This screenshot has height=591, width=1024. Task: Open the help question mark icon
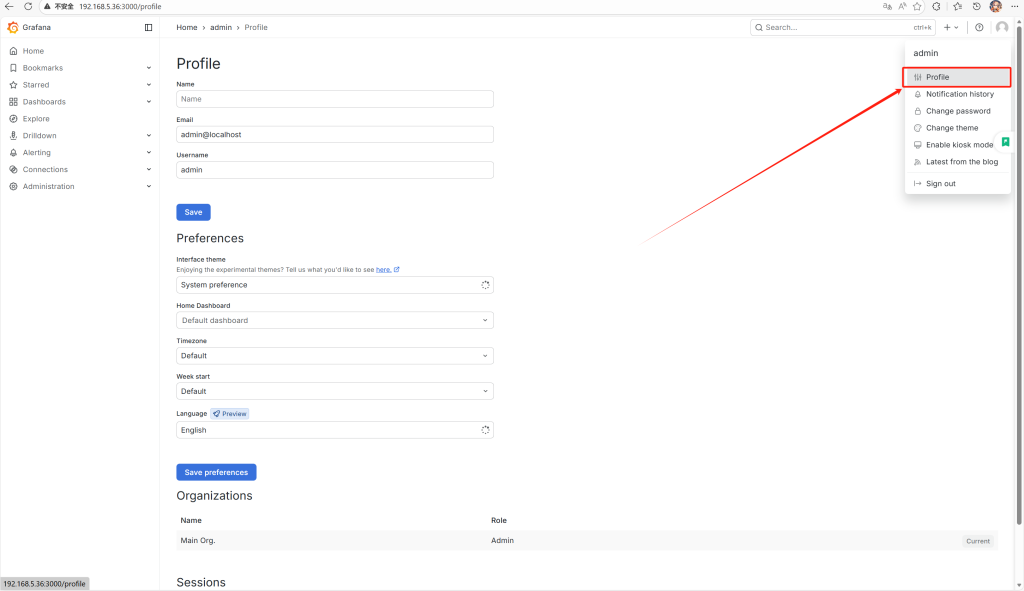(979, 27)
